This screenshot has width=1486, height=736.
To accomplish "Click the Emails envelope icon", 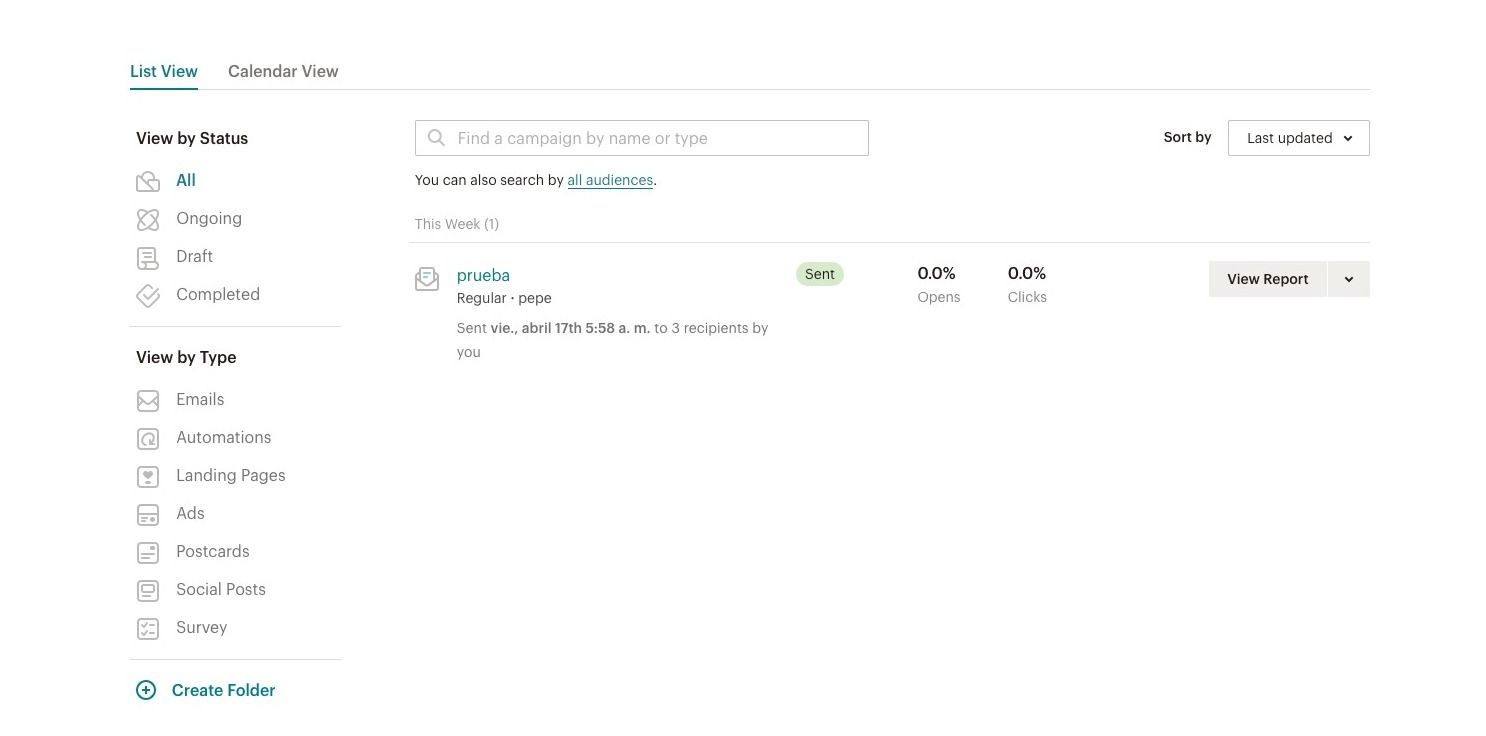I will coord(148,401).
